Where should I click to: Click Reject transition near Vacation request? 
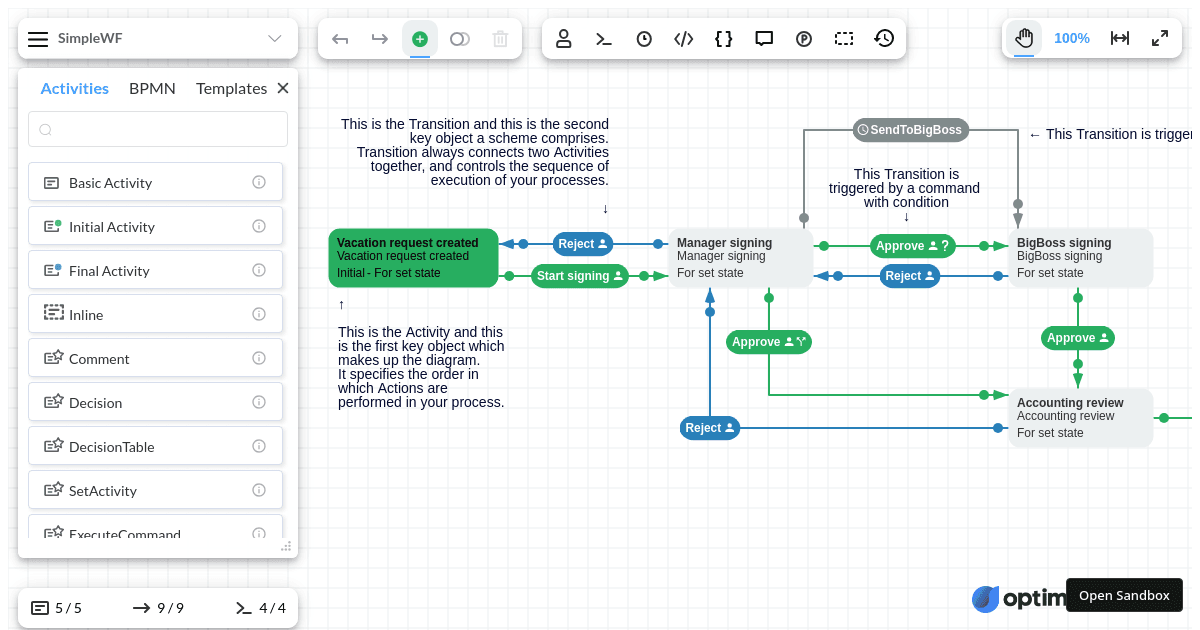point(582,244)
